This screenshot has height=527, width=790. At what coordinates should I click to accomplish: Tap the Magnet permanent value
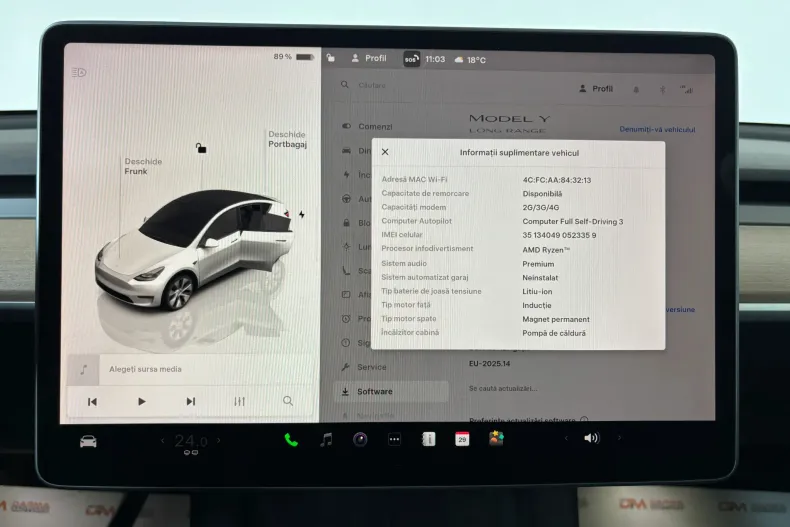[x=556, y=319]
